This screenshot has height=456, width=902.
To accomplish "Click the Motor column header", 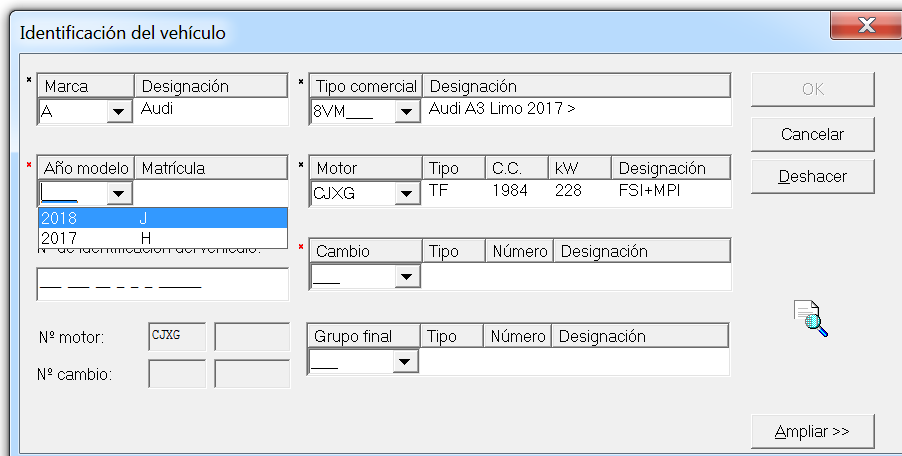I will pos(366,168).
